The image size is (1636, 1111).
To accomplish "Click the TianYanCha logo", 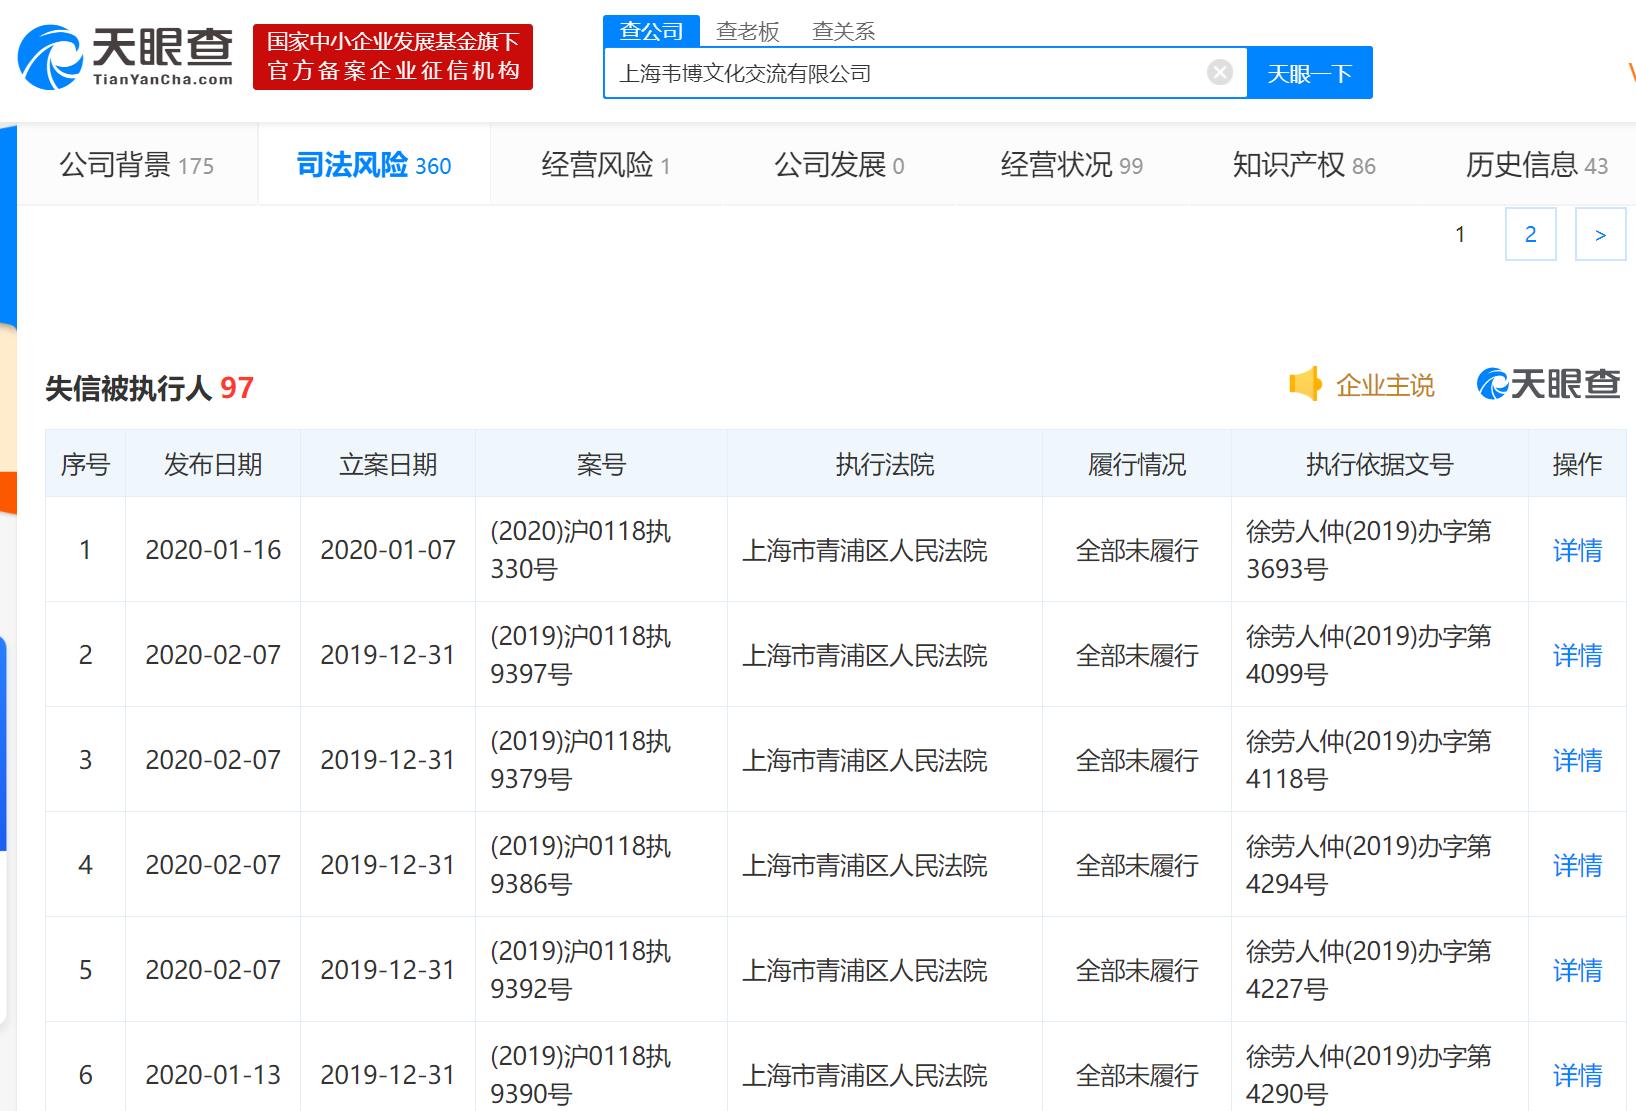I will [x=125, y=57].
